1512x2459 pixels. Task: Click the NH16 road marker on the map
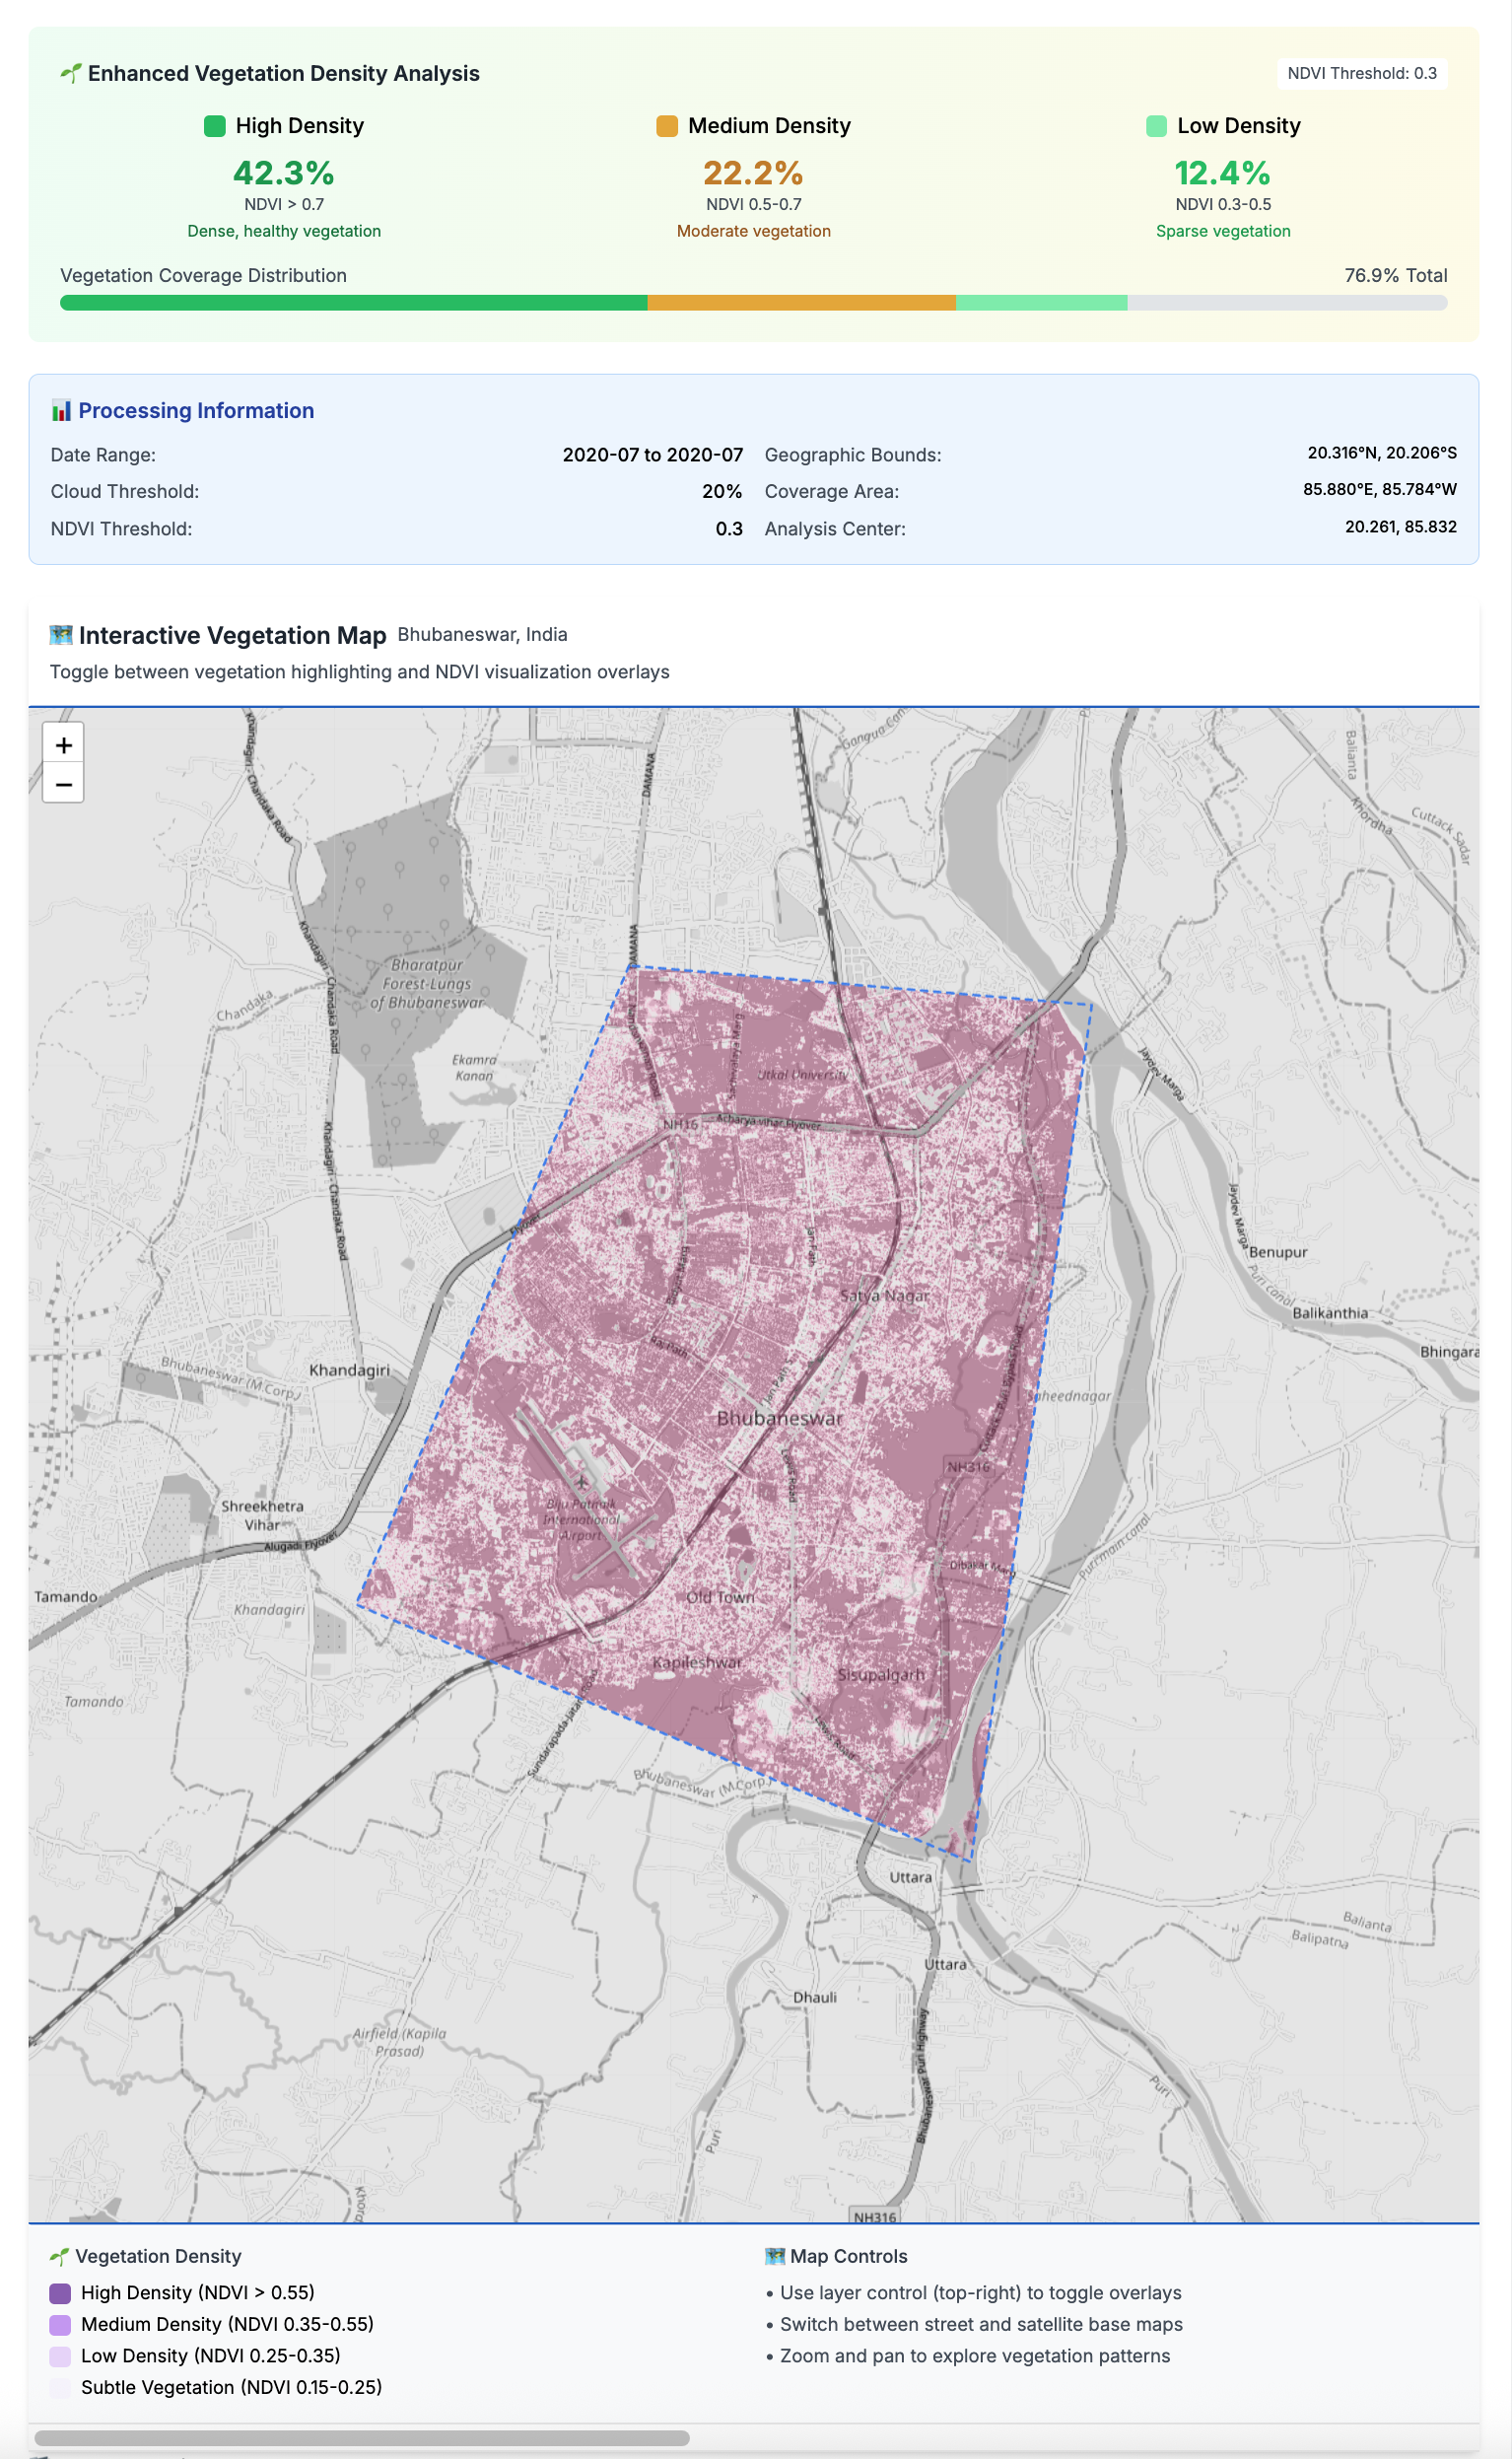click(680, 1124)
